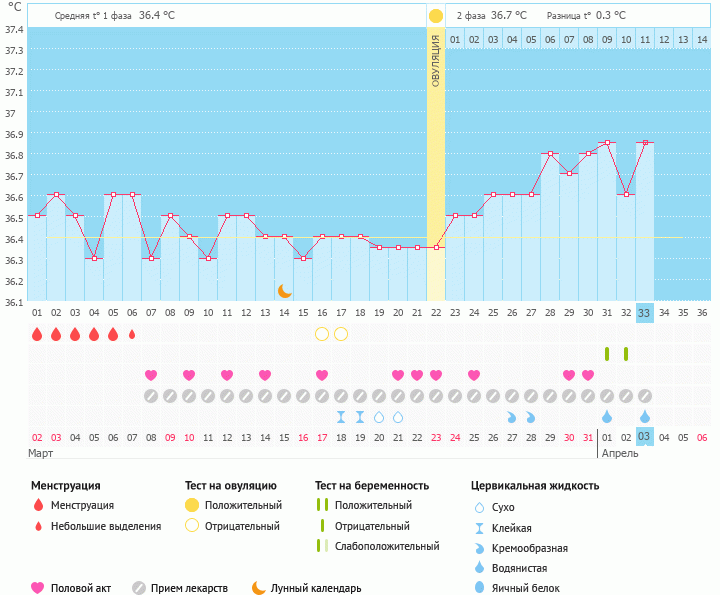Select highlighted phase 2 day 11 header
This screenshot has width=720, height=595.
645,39
